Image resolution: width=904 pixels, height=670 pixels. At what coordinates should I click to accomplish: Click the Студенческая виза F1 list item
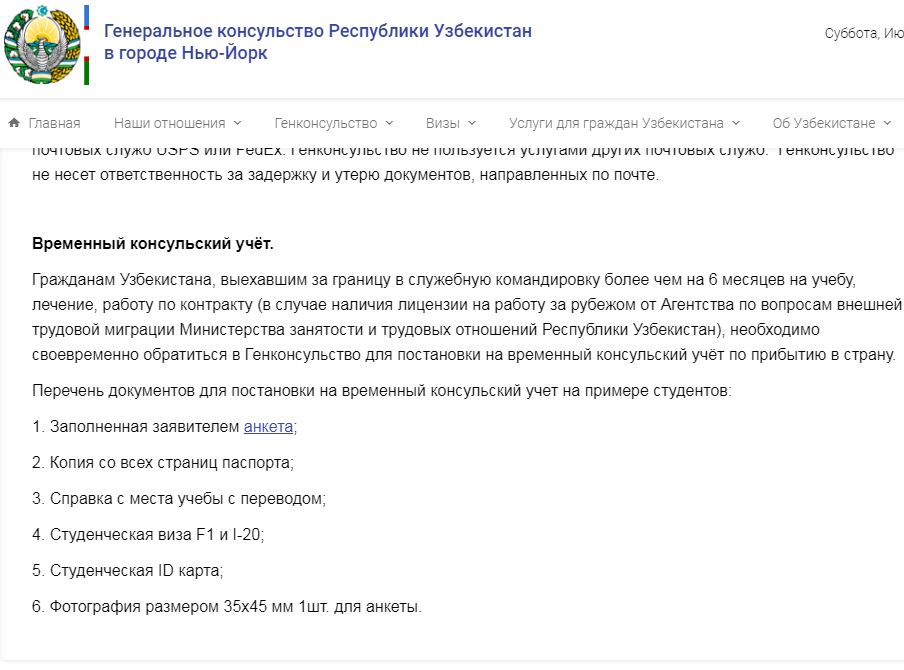click(149, 535)
